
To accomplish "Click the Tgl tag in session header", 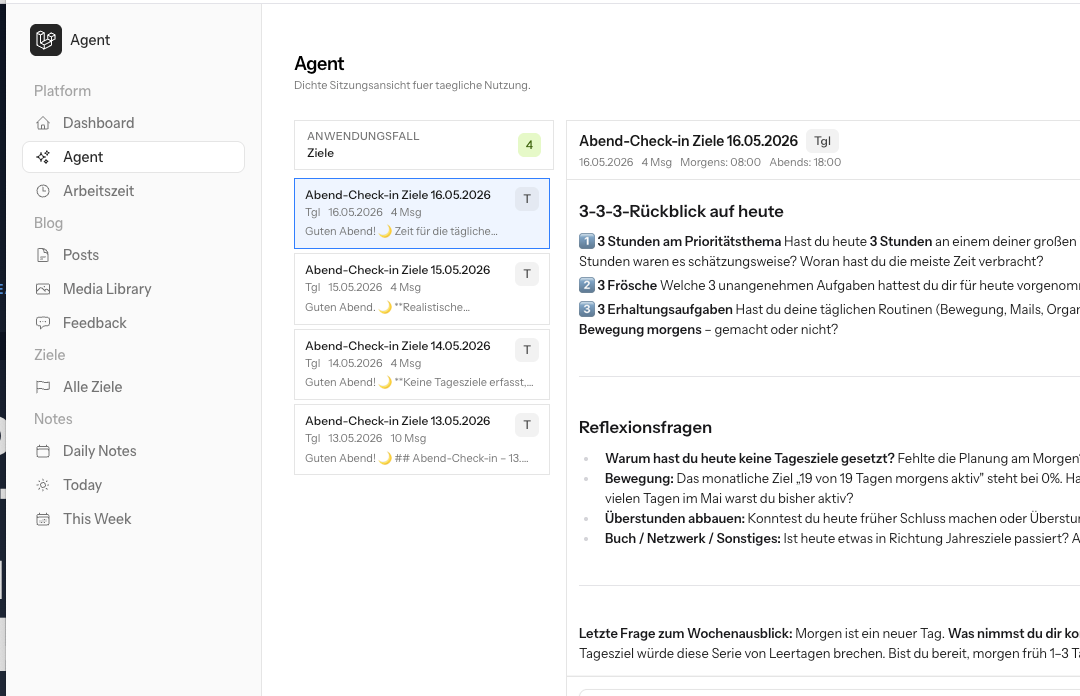I will (822, 141).
